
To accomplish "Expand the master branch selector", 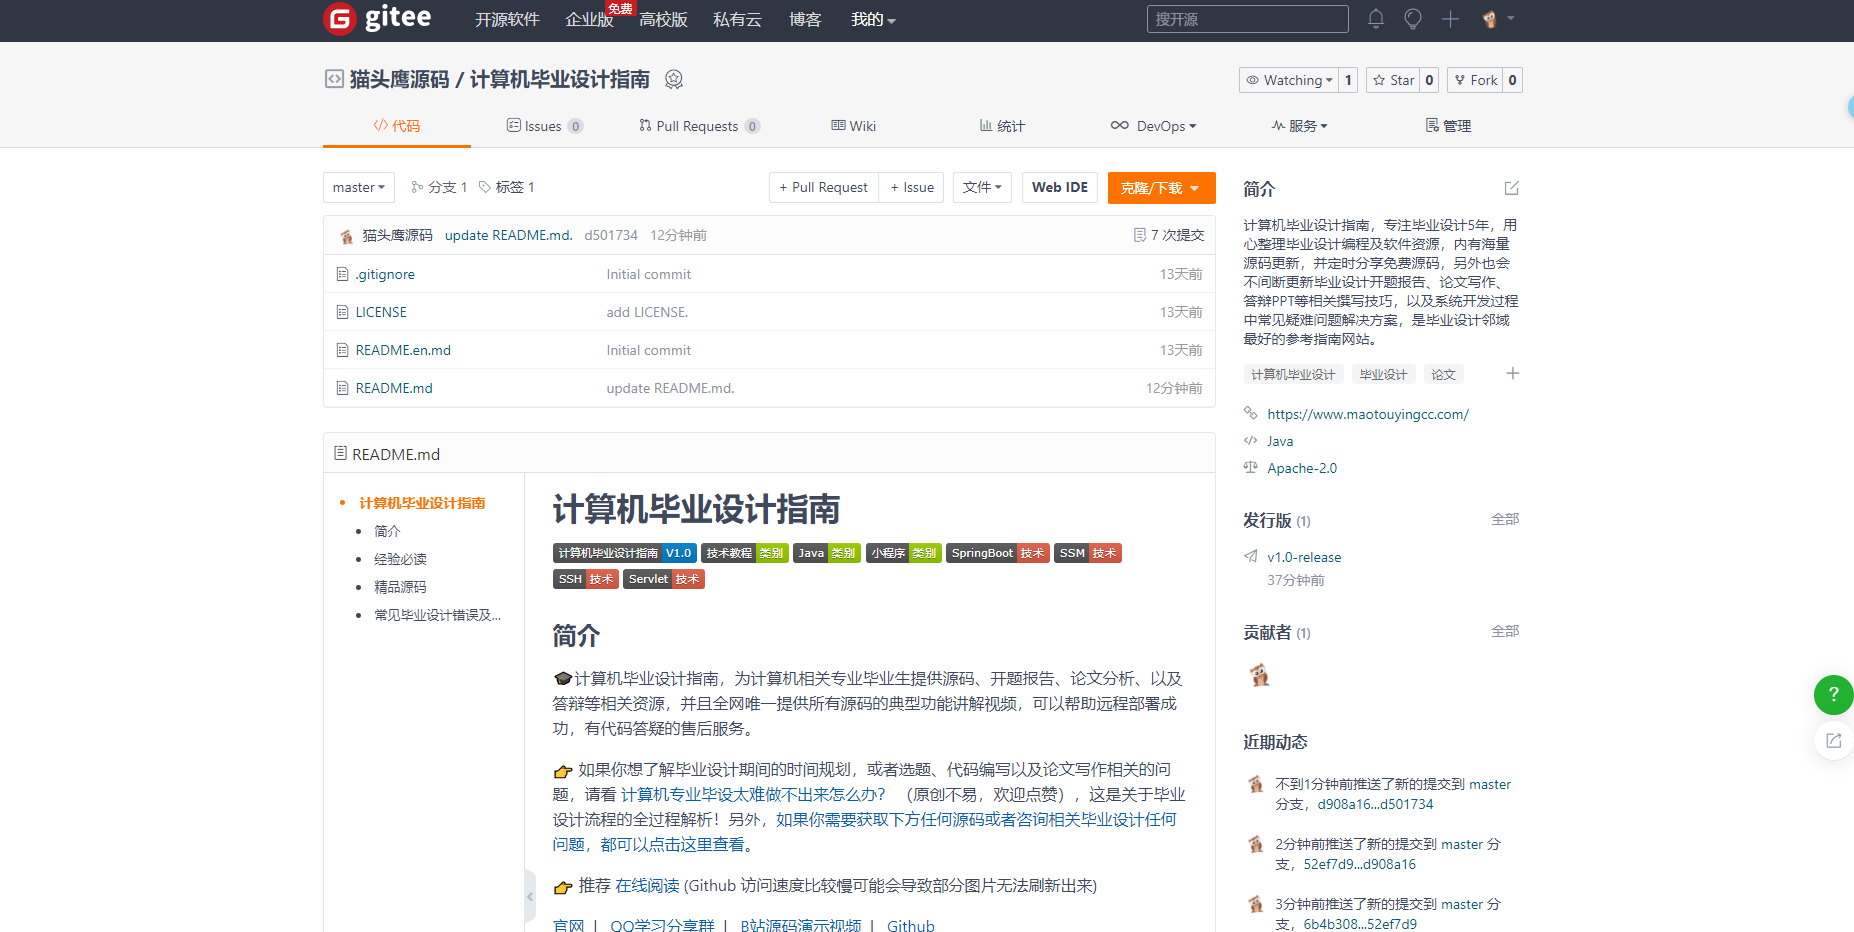I will click(359, 187).
